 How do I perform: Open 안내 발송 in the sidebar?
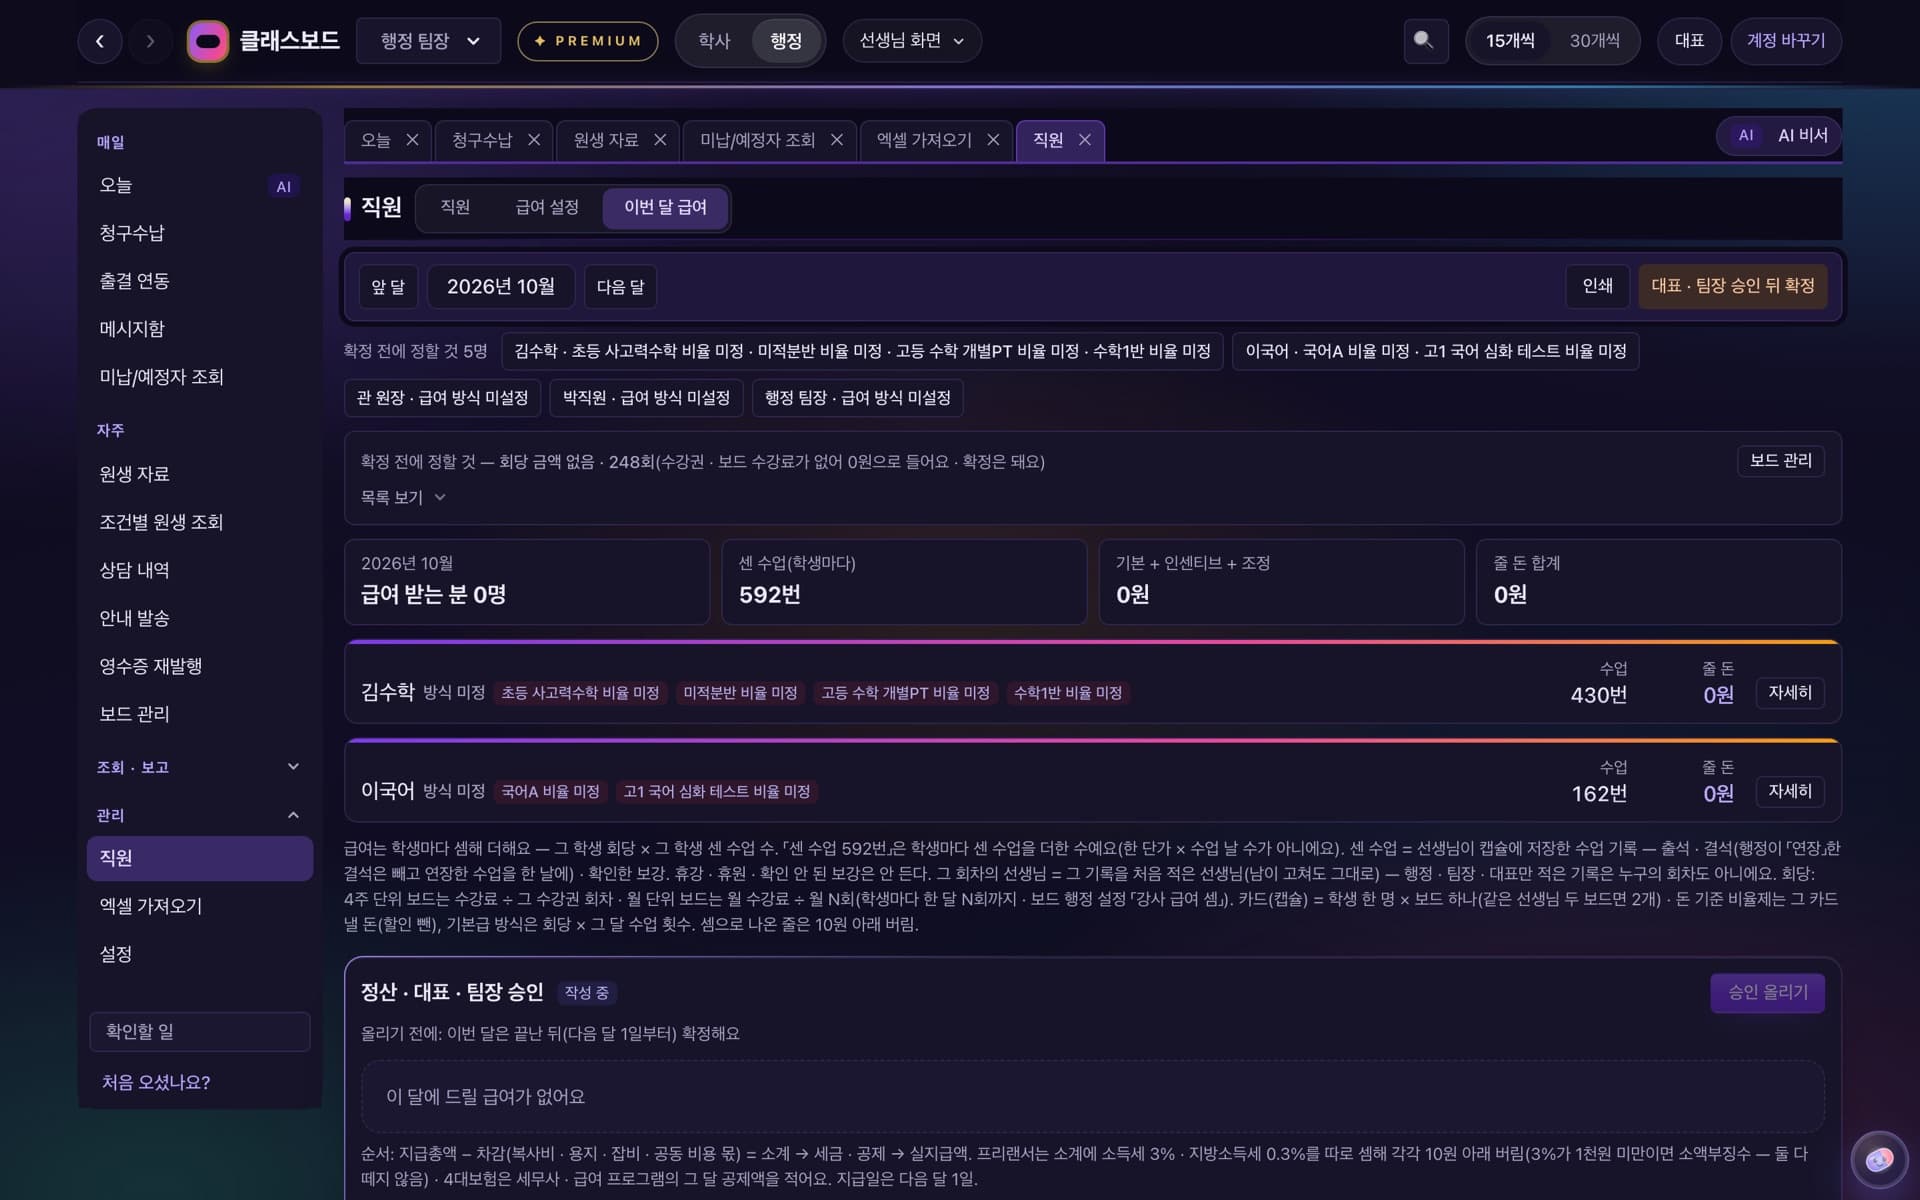point(199,618)
